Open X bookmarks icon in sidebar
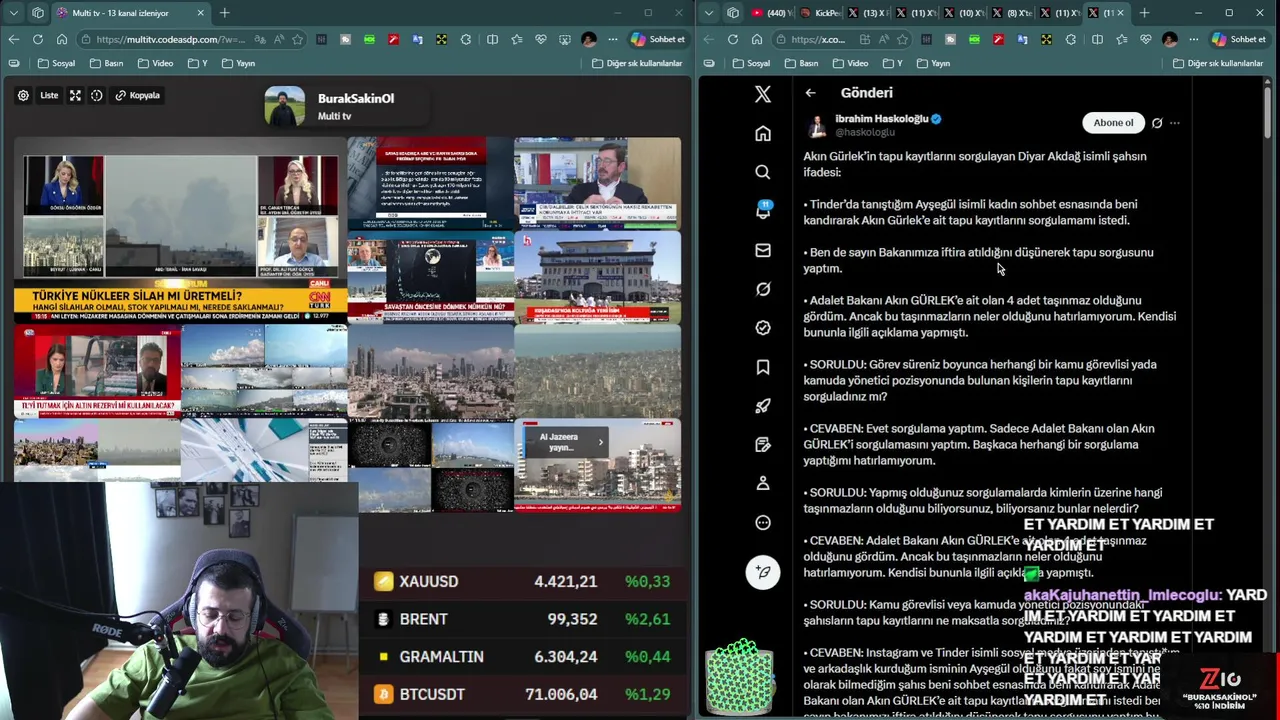Viewport: 1280px width, 720px height. pyautogui.click(x=763, y=367)
